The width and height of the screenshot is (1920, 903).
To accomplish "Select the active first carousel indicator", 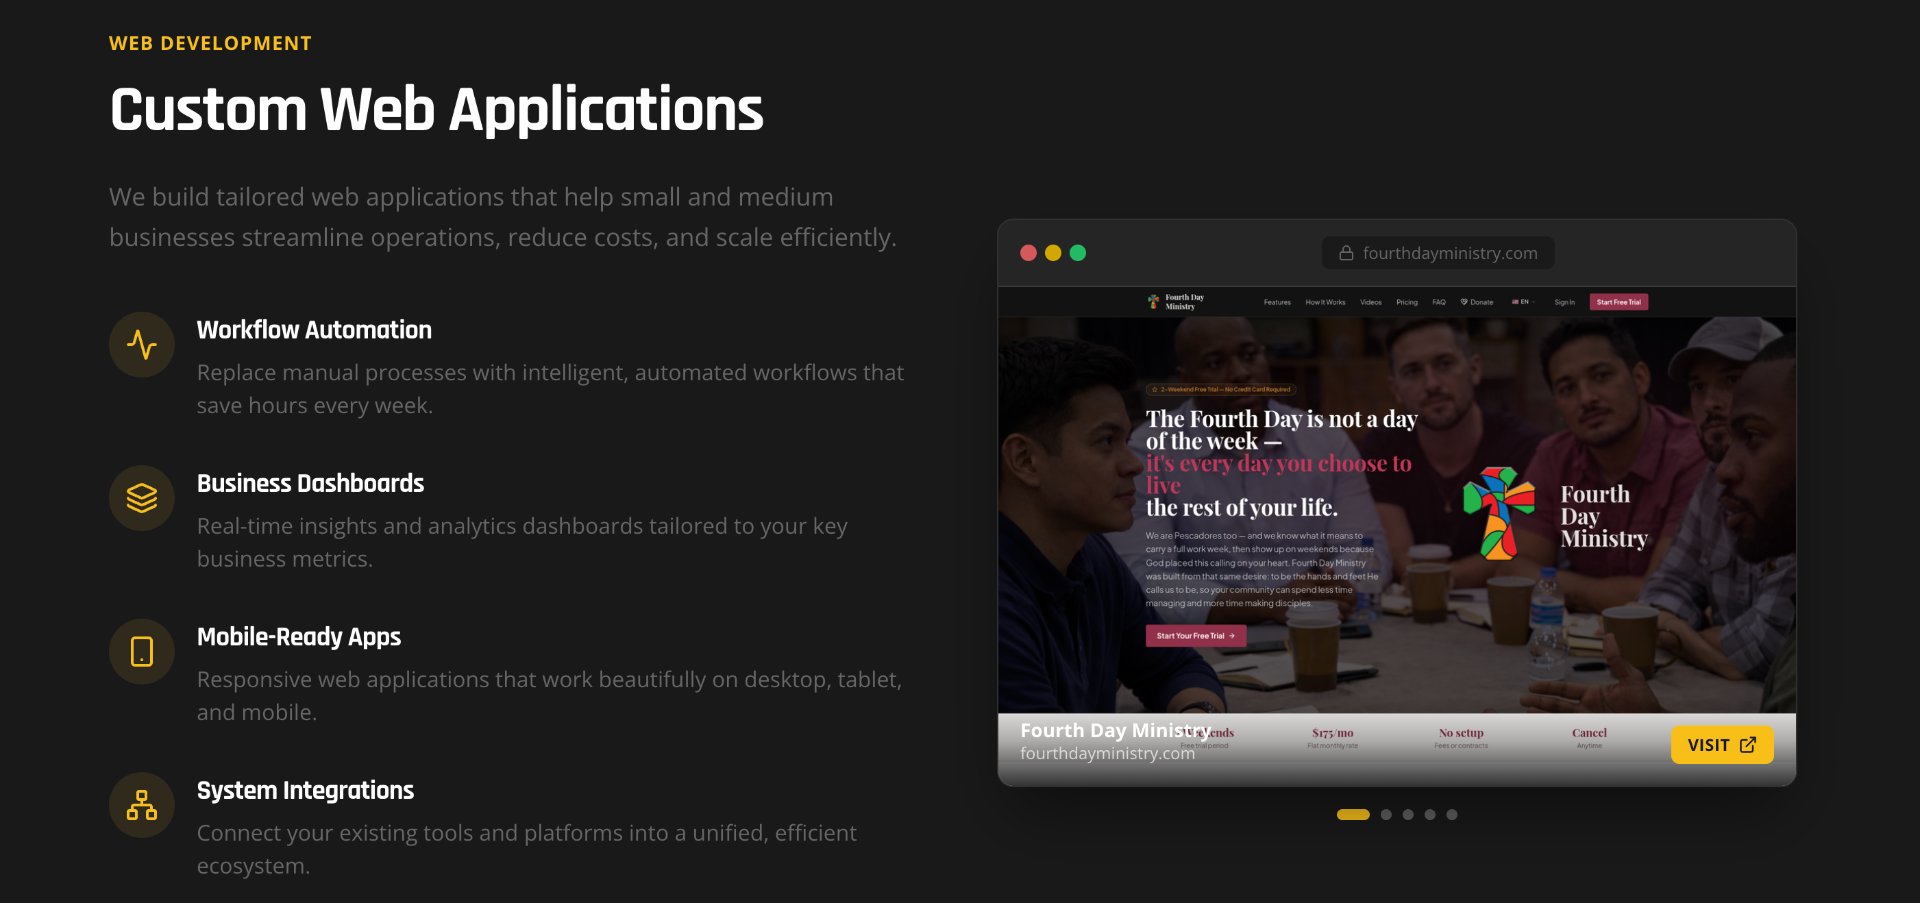I will click(1353, 815).
